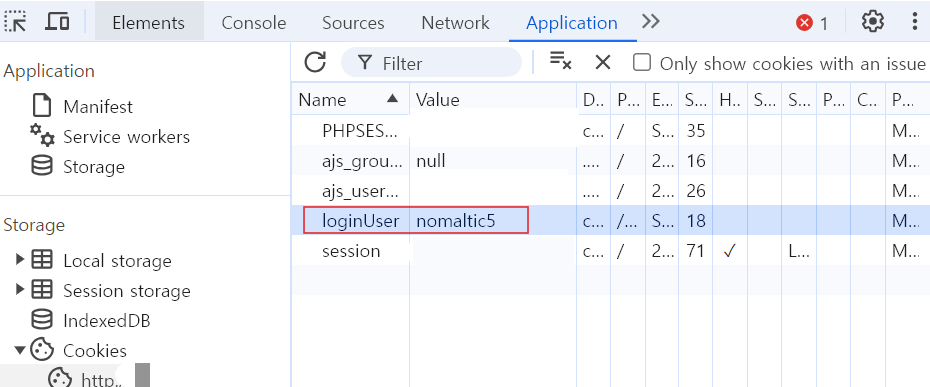930x387 pixels.
Task: Click the Cookies cookie icon
Action: 42,350
